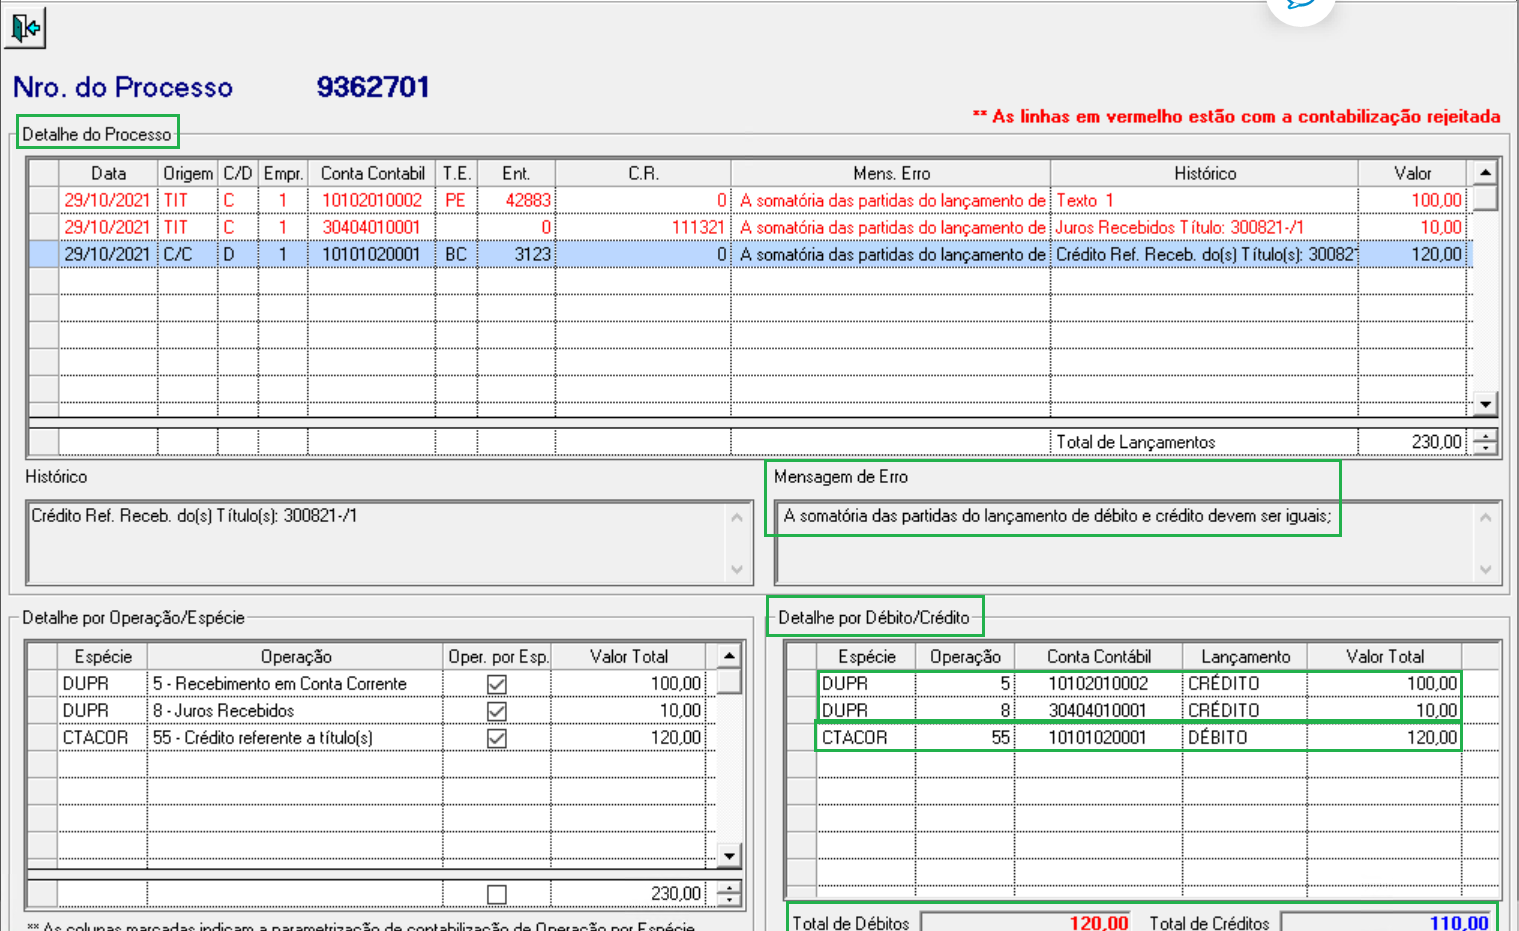Click CTACOR cell in Débito/Crédito grid
Image resolution: width=1519 pixels, height=931 pixels.
click(866, 738)
